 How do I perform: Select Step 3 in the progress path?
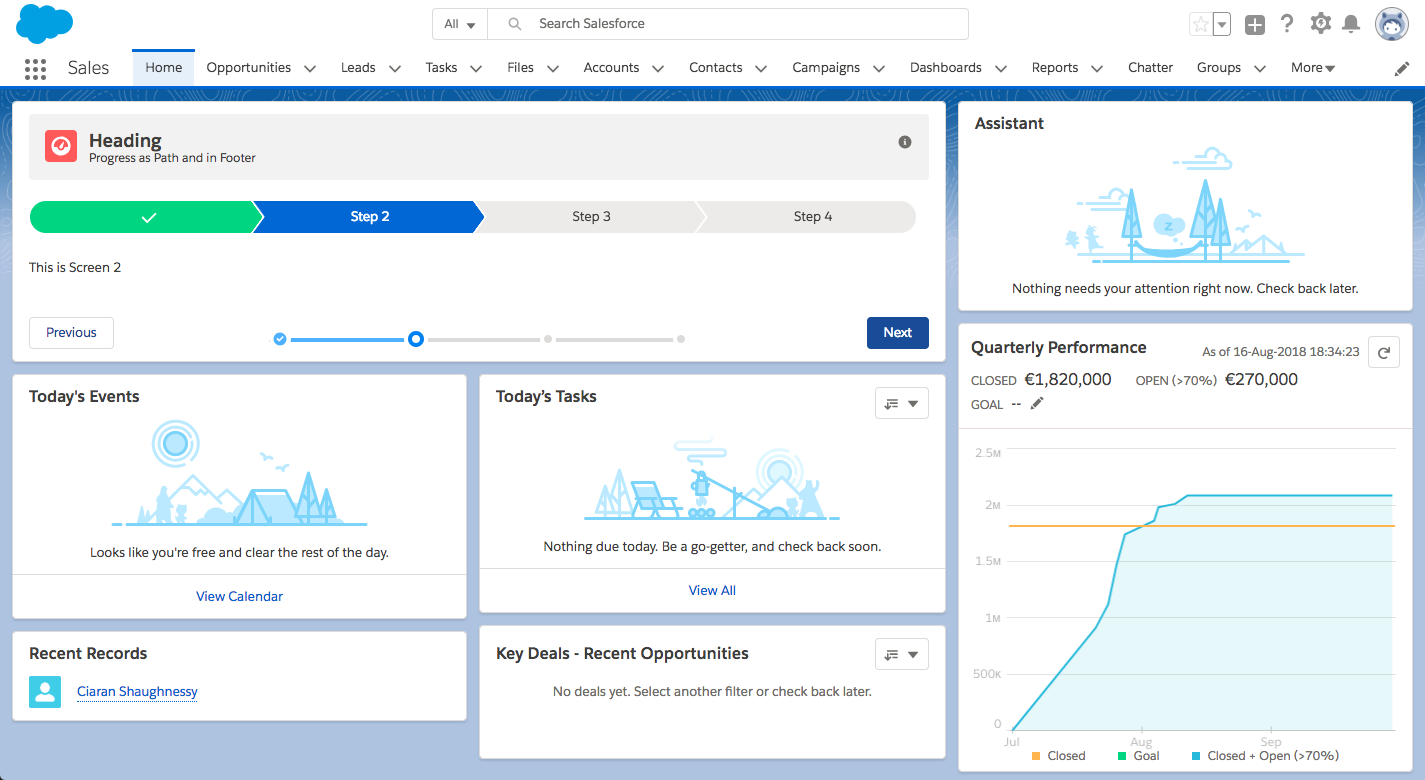click(x=591, y=216)
